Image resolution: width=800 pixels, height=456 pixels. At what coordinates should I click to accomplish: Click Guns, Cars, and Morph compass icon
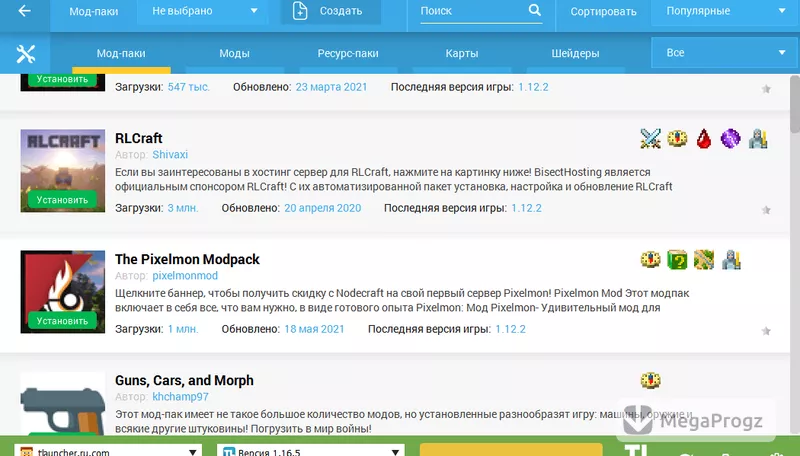[651, 381]
